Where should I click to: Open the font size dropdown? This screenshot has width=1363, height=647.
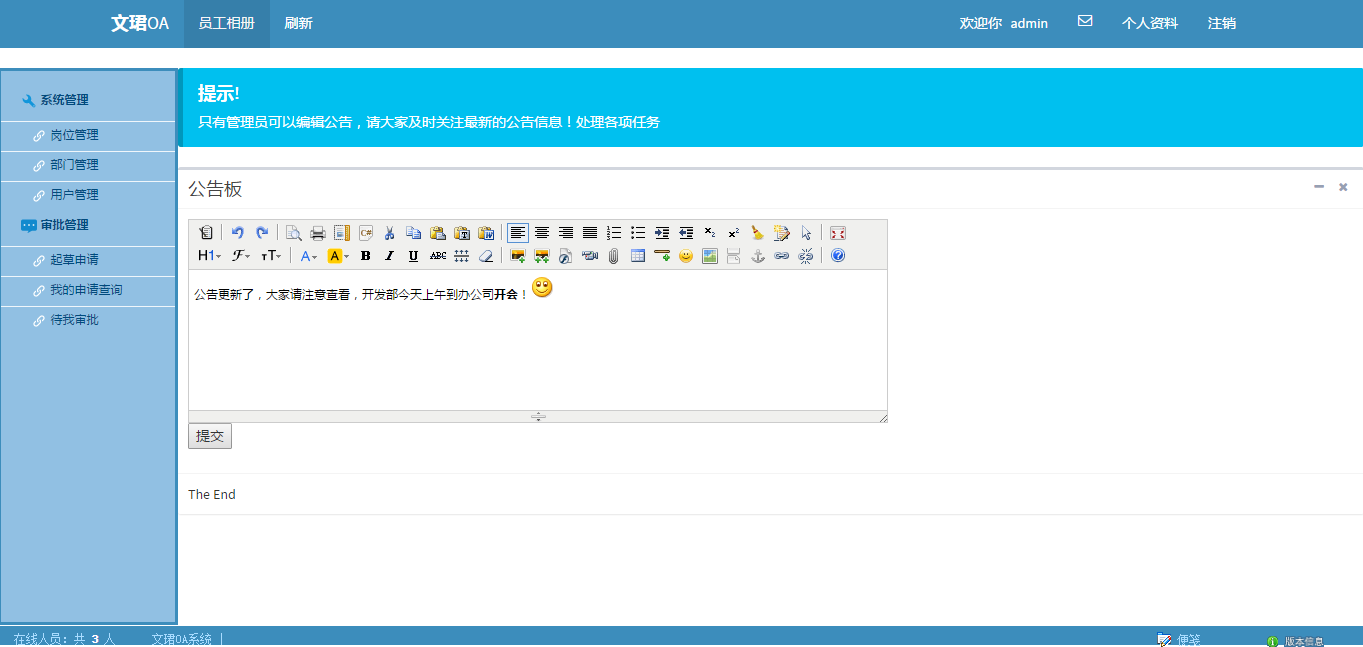click(271, 256)
